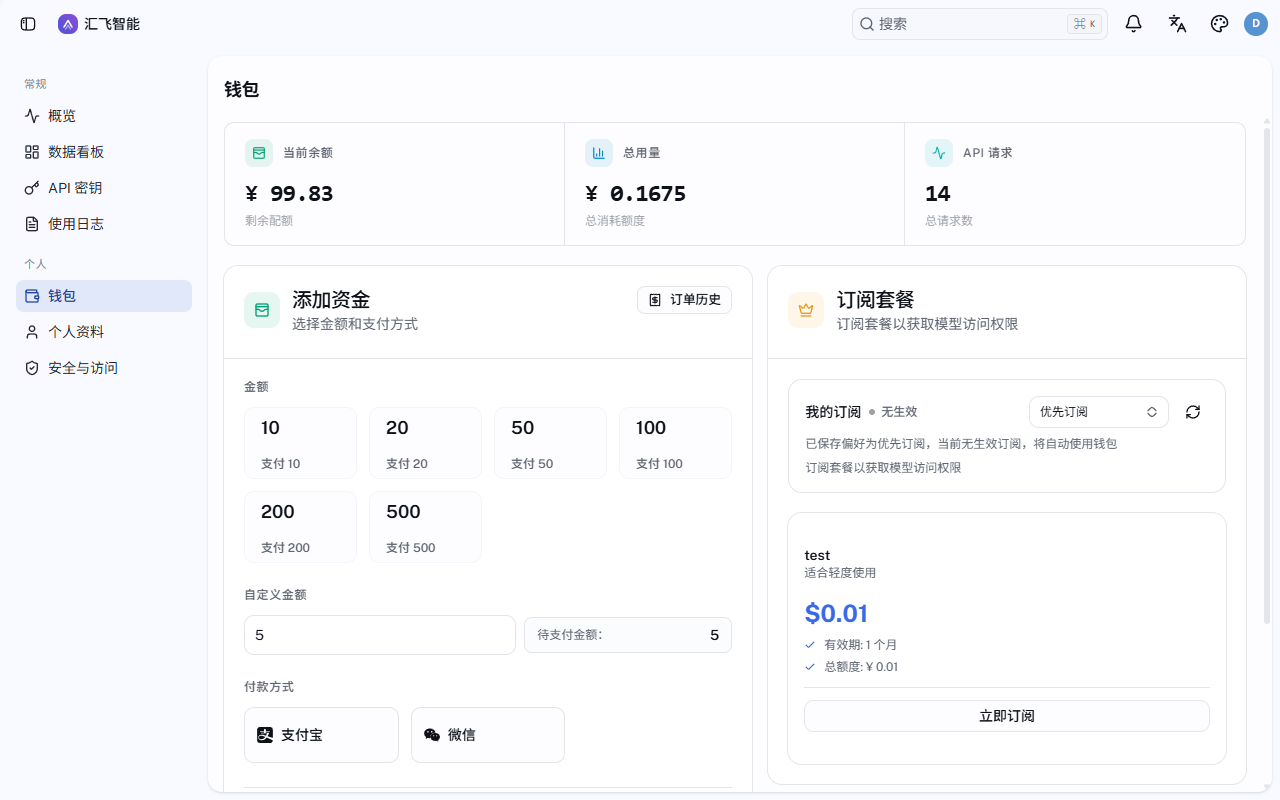Select the 200 amount option
This screenshot has height=800, width=1280.
point(300,527)
